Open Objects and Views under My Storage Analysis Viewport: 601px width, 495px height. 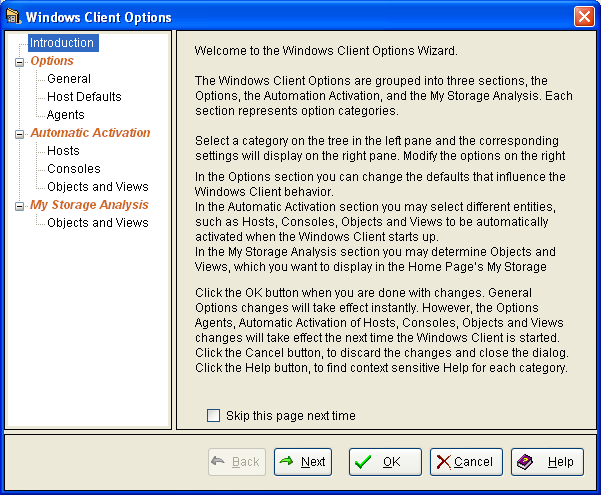pos(98,223)
